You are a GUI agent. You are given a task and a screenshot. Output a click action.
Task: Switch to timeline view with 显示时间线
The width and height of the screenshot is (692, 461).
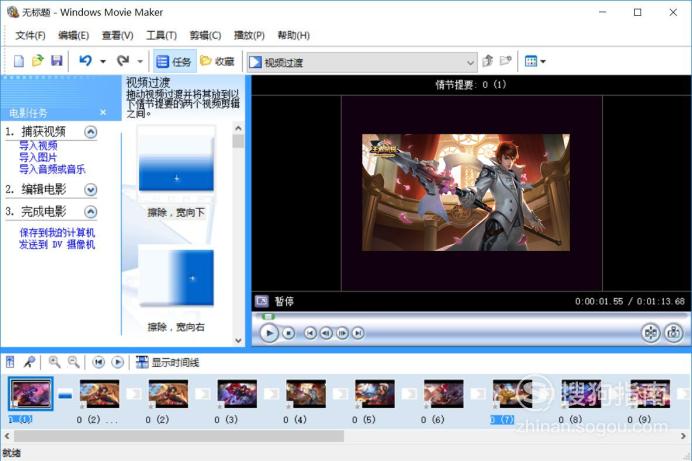point(168,363)
